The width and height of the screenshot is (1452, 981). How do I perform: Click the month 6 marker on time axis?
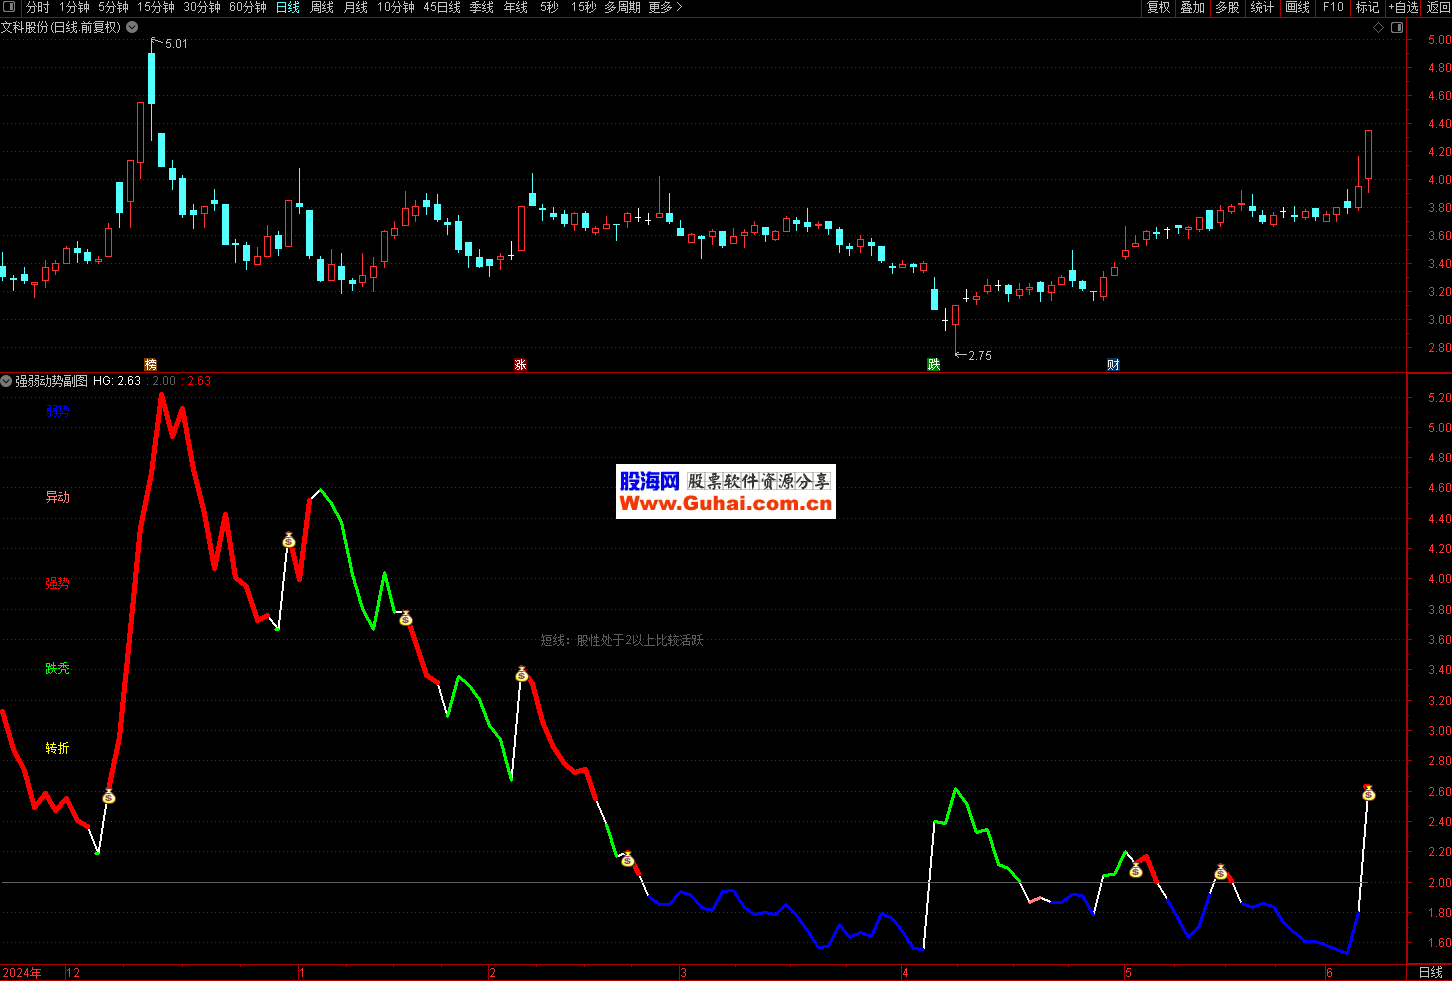tap(1329, 973)
